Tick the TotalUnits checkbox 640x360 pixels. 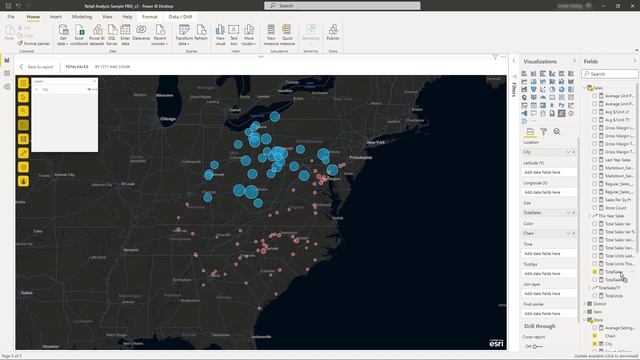[594, 296]
